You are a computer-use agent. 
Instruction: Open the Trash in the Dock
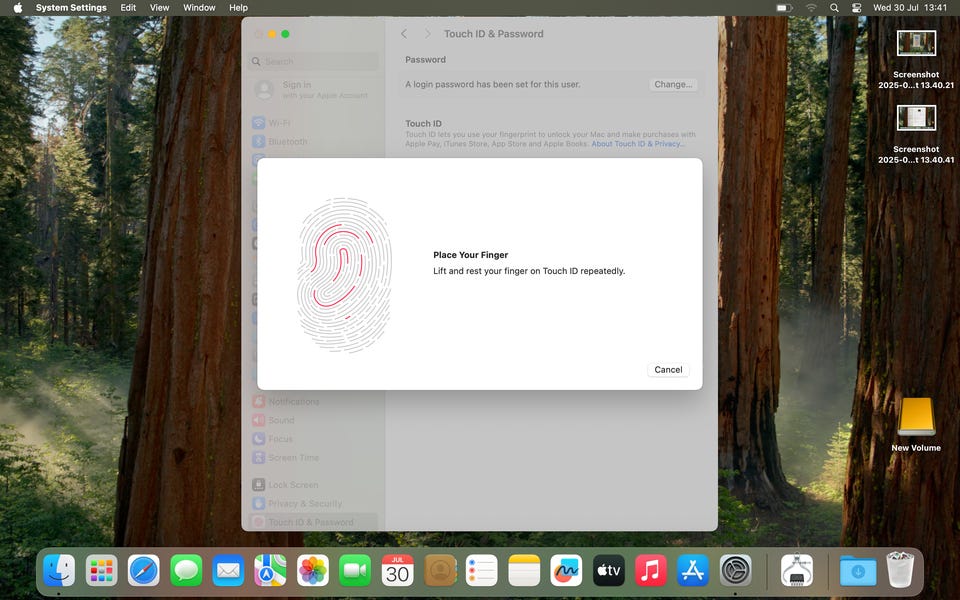(x=900, y=571)
